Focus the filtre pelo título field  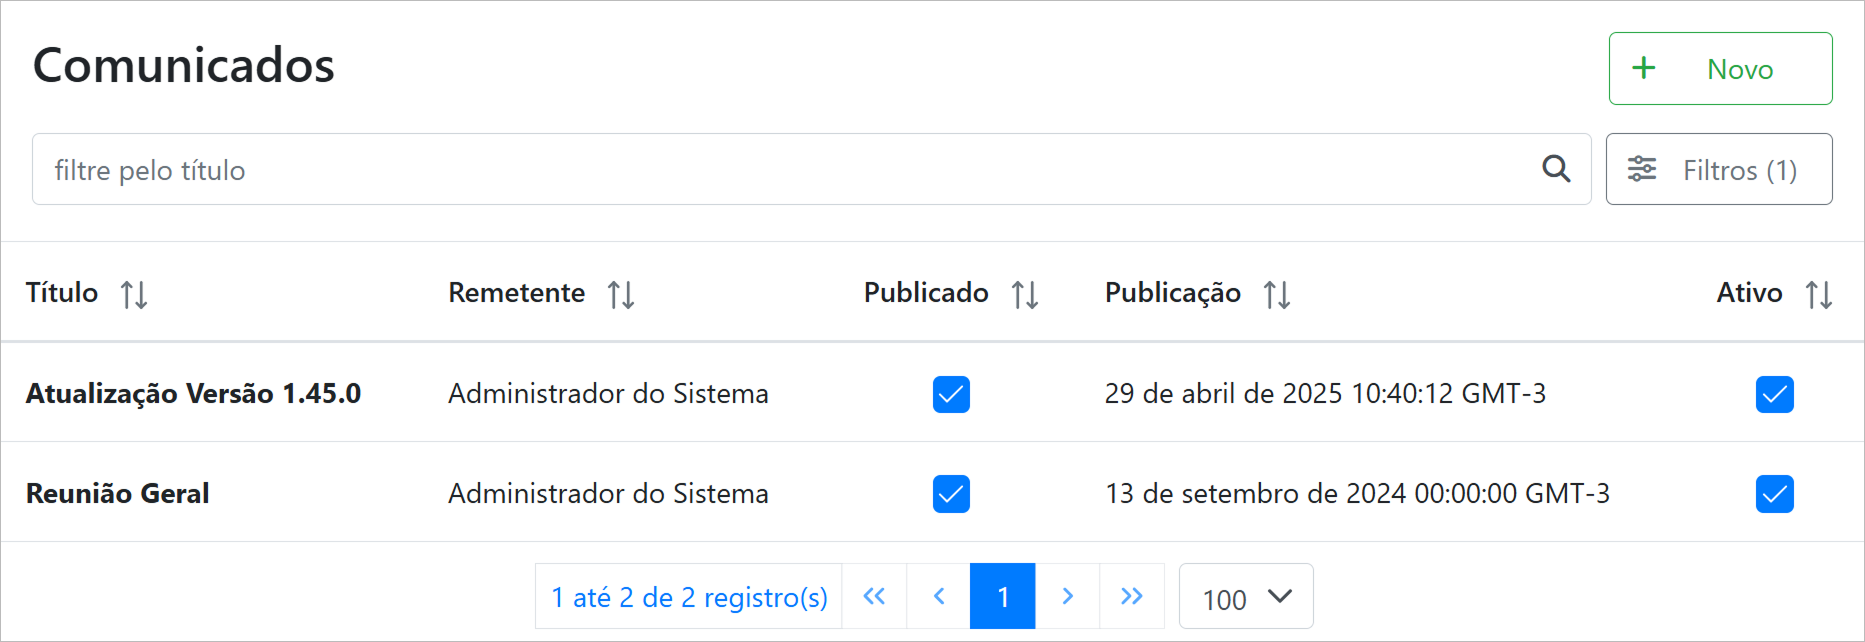(780, 170)
